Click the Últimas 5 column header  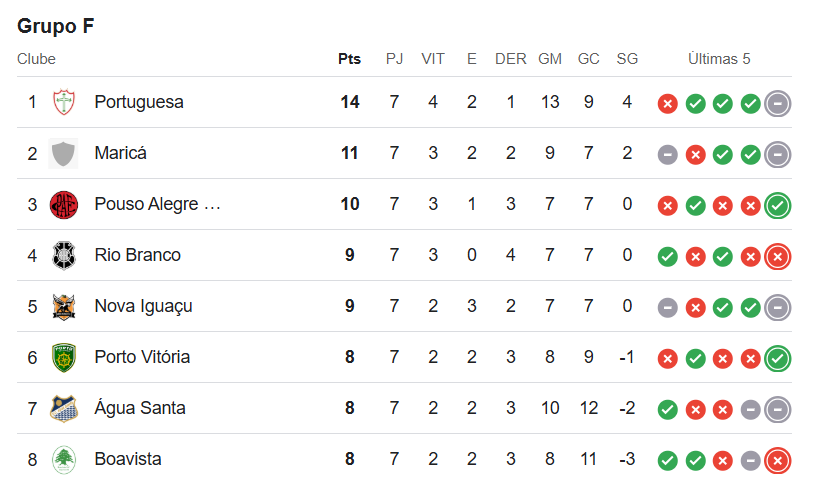[x=719, y=59]
